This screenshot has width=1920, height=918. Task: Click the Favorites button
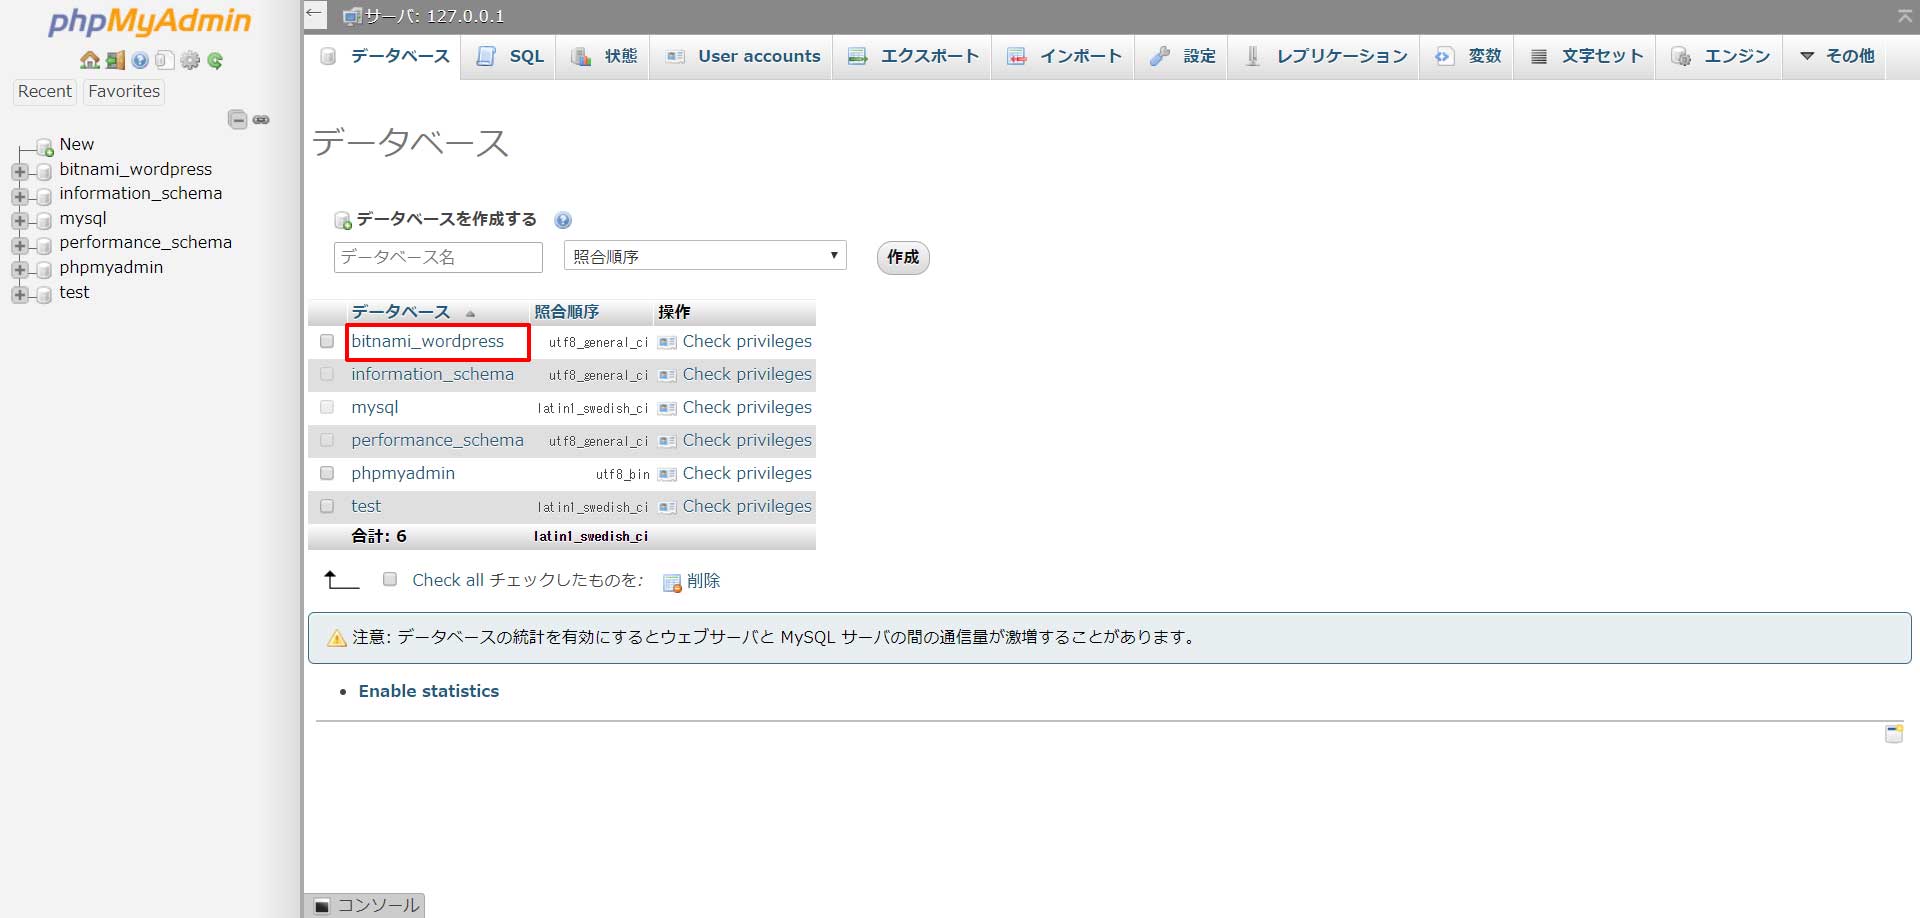tap(124, 91)
